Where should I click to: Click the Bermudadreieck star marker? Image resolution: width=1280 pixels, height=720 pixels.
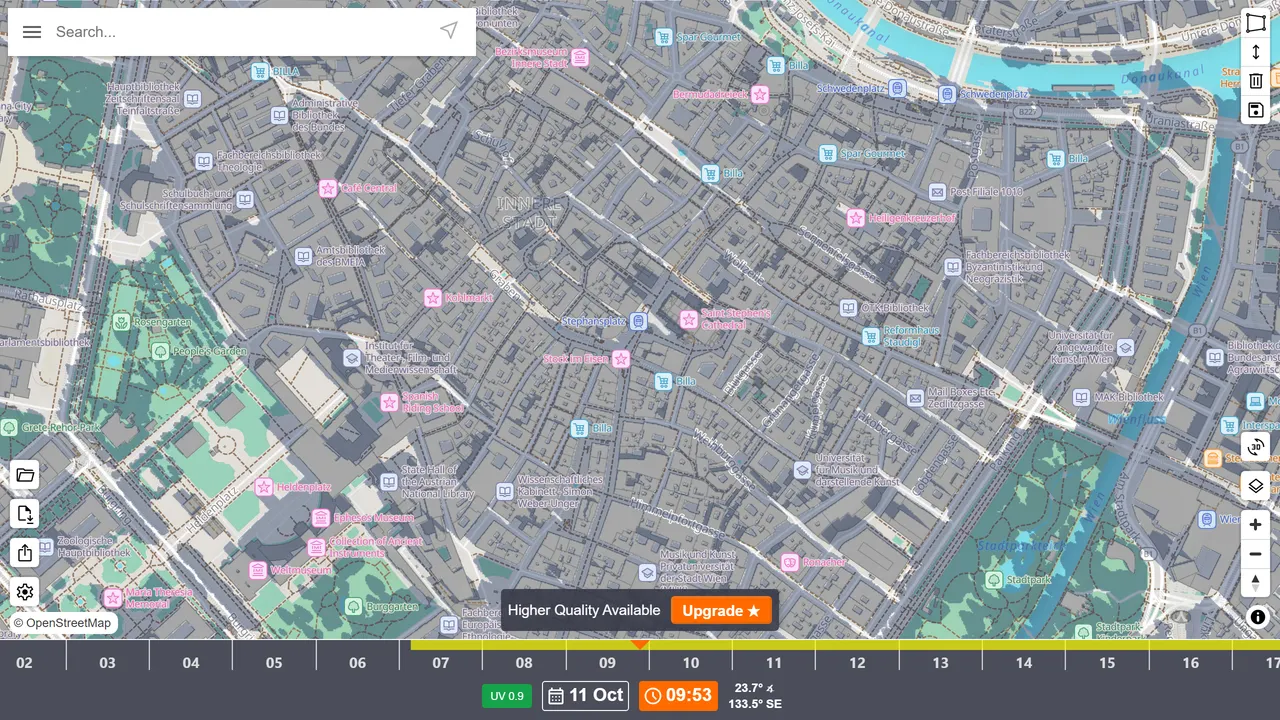tap(760, 94)
